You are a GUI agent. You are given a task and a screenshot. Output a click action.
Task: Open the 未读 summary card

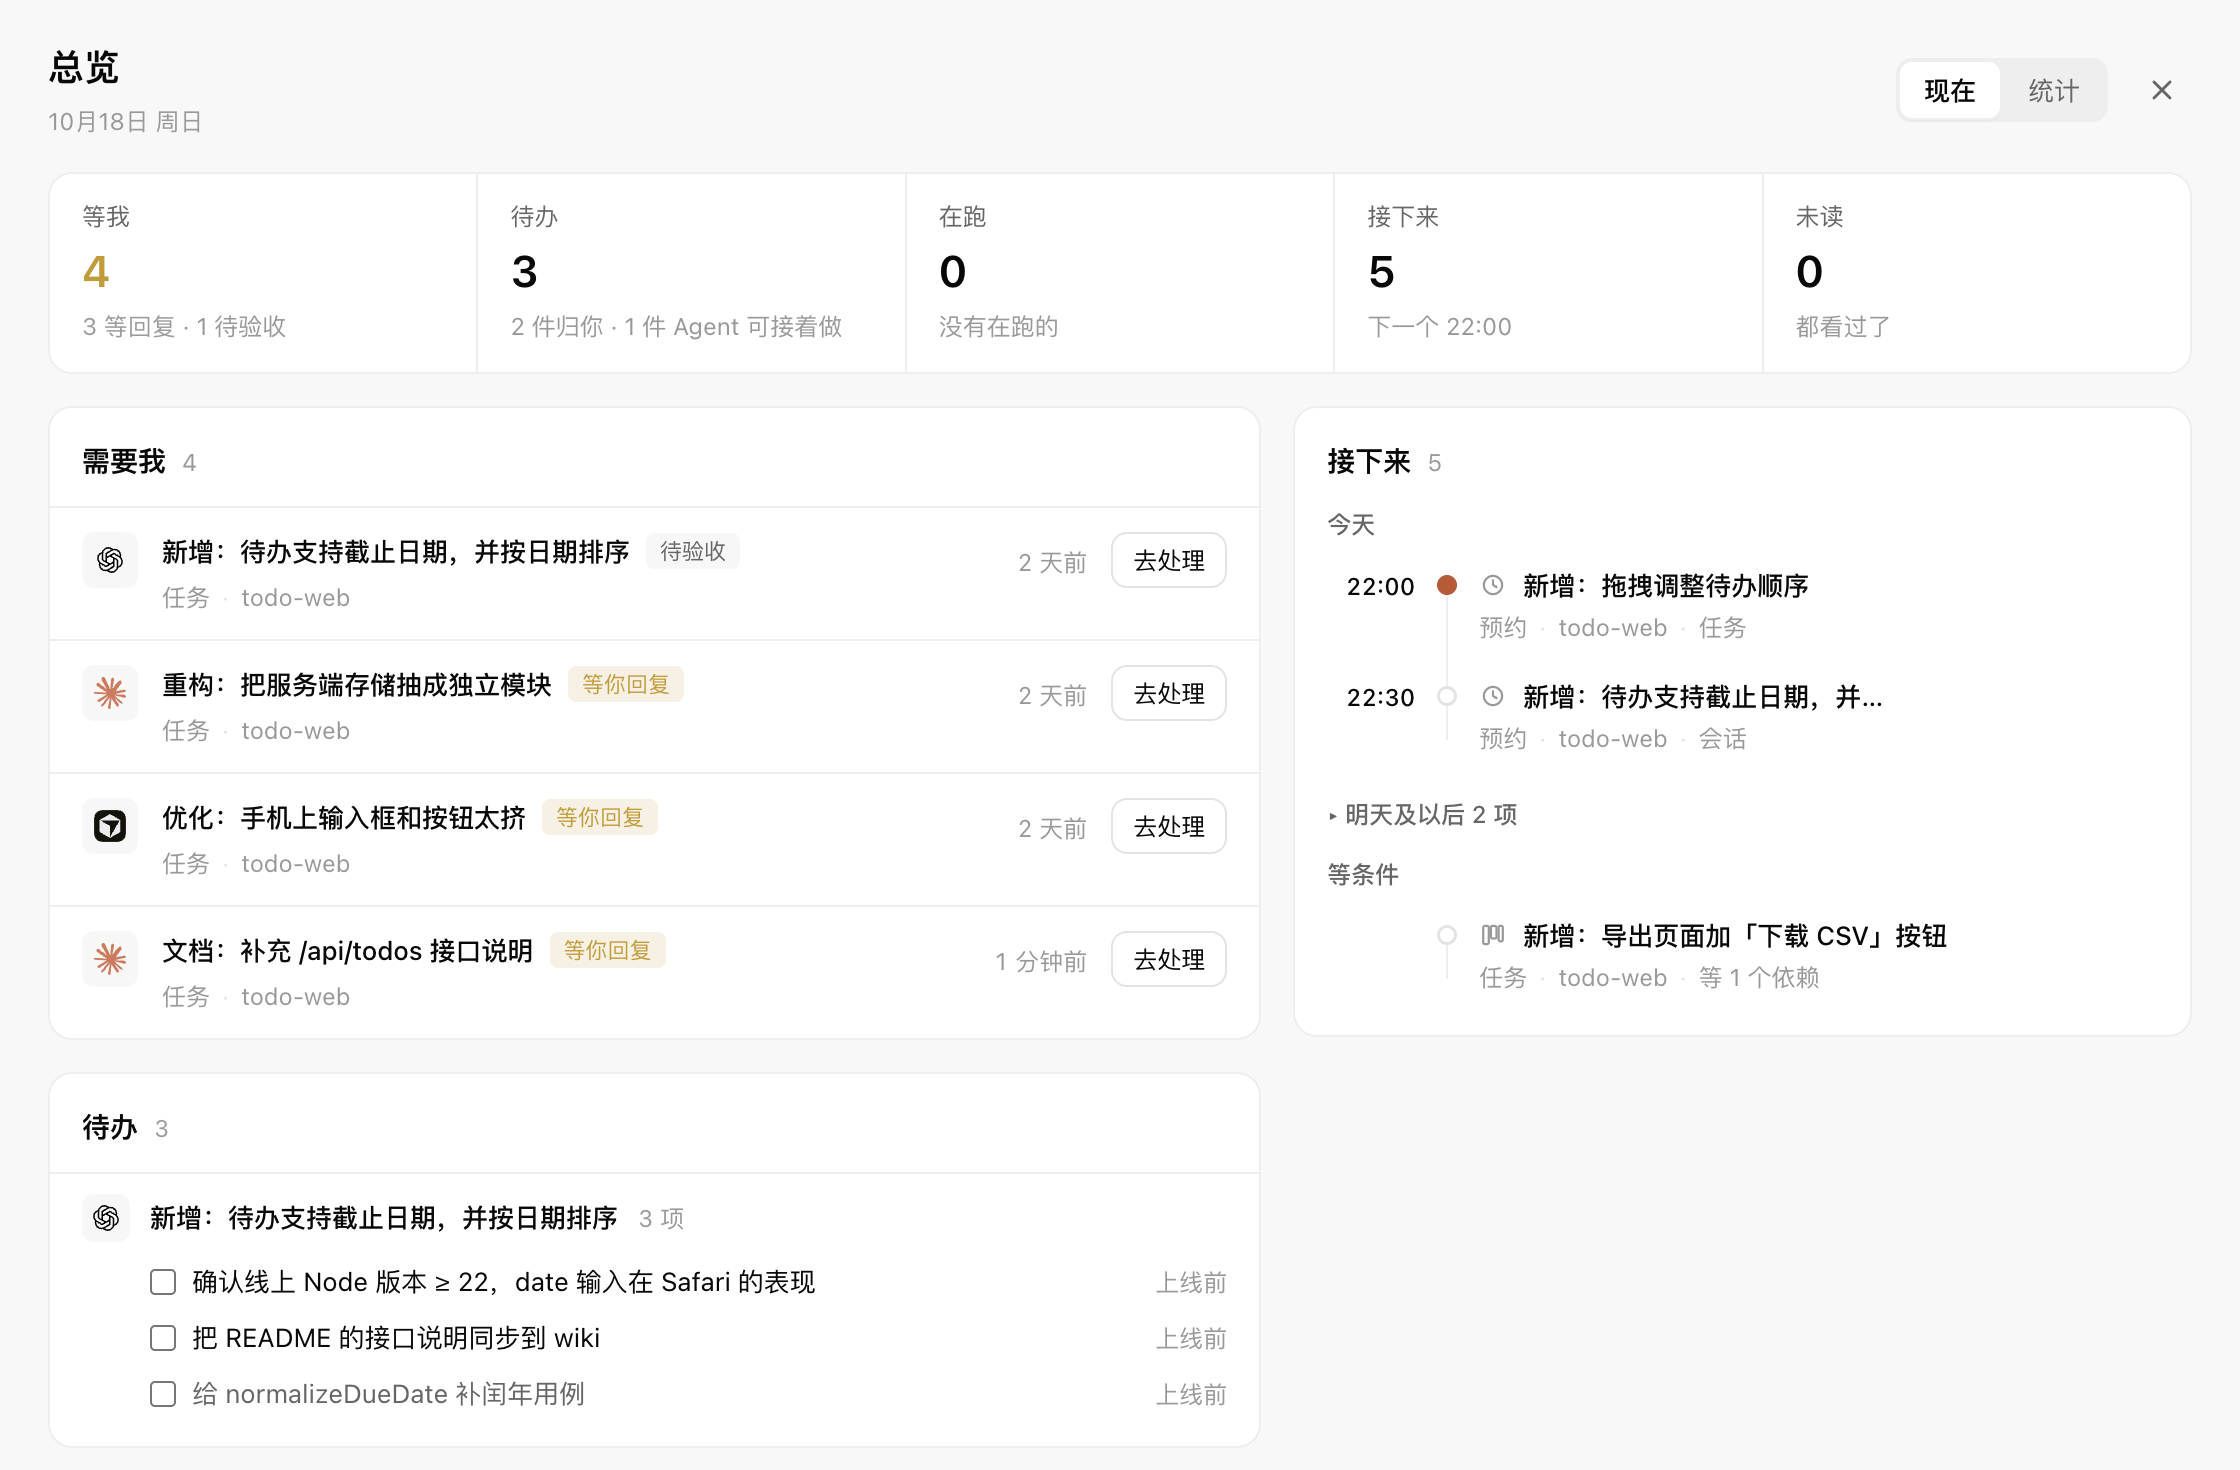pos(1977,273)
